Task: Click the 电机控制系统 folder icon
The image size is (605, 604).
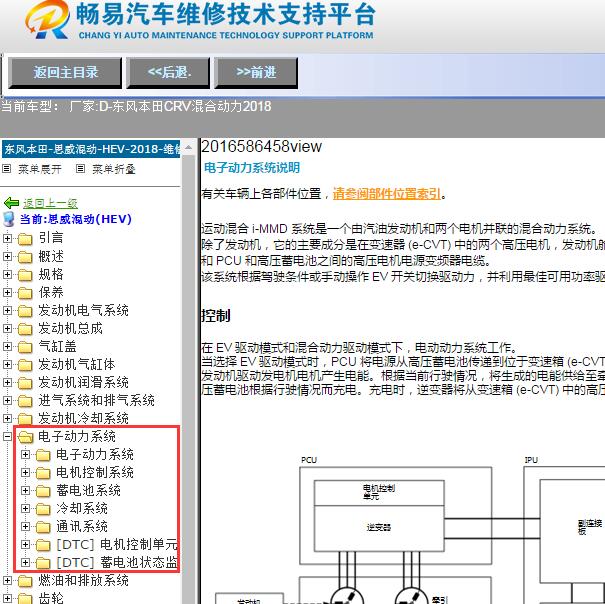Action: pyautogui.click(x=43, y=473)
